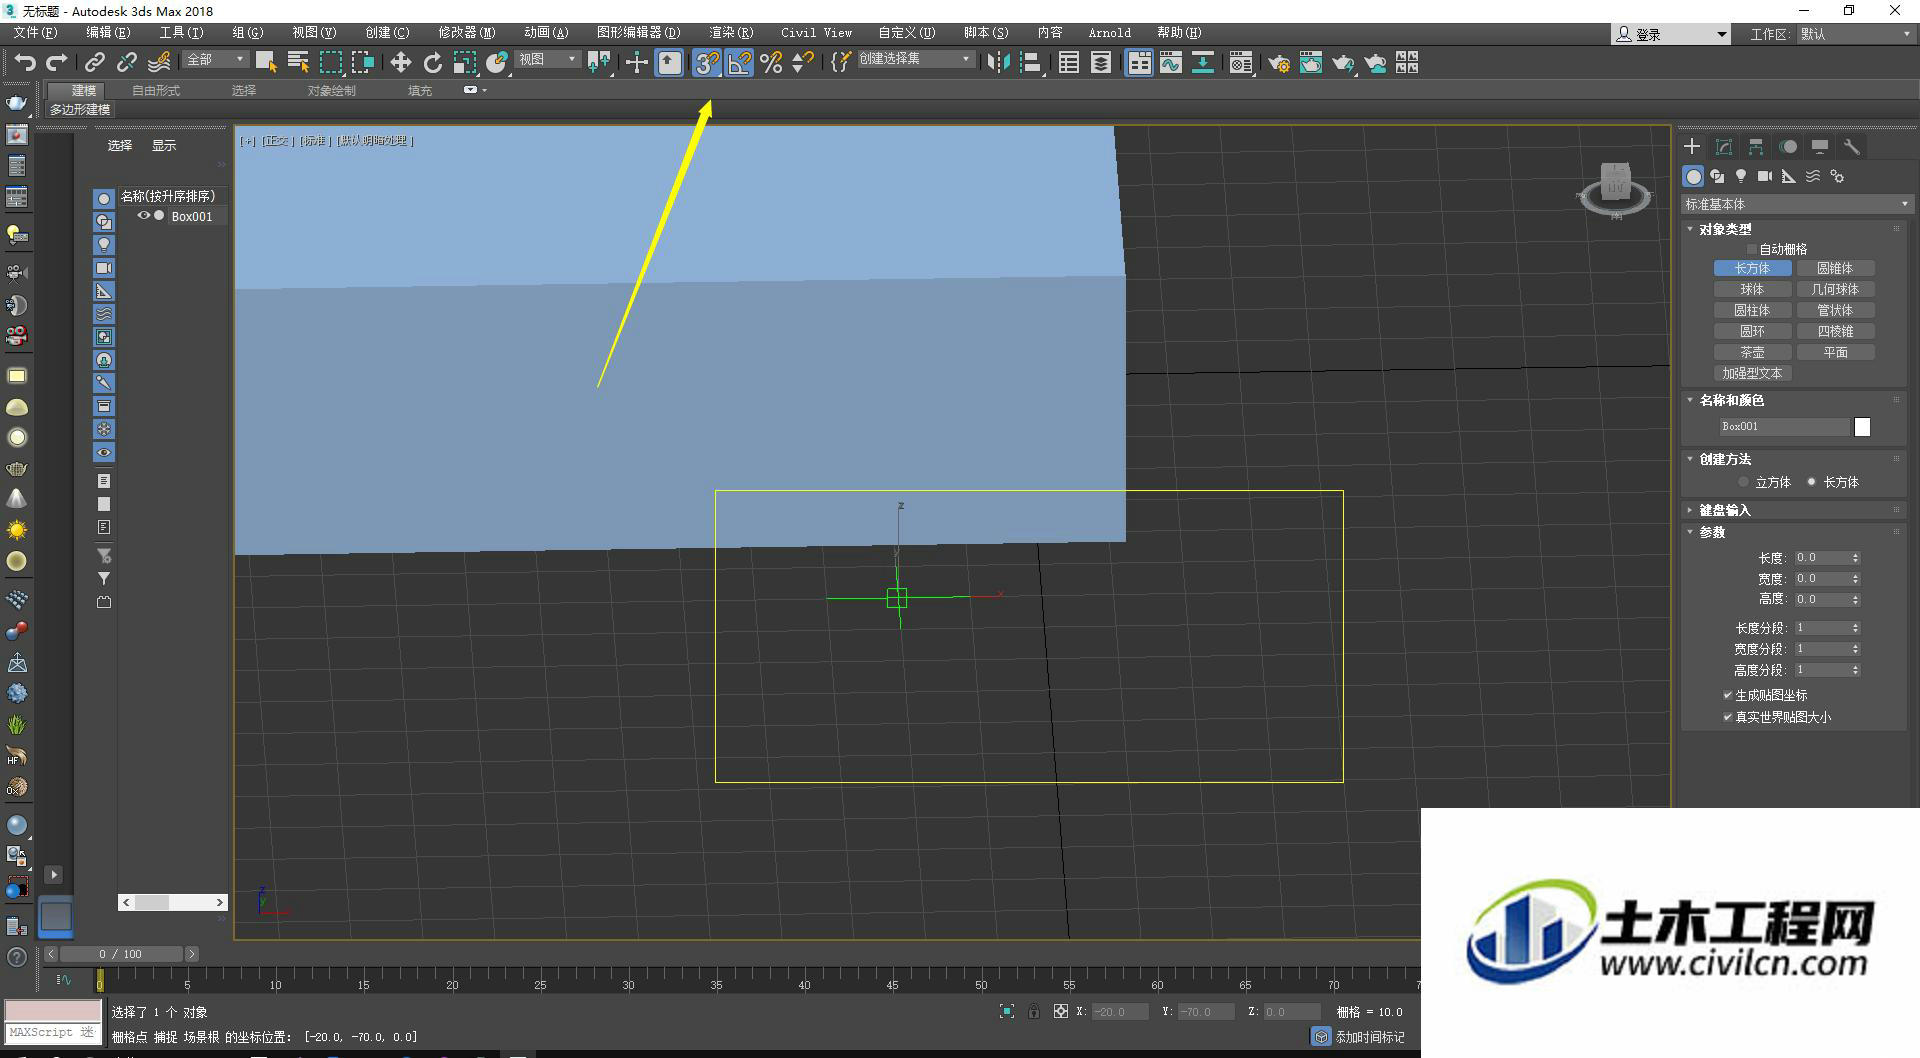Screen dimensions: 1920x1058
Task: Select the Shapes category icon
Action: click(x=1717, y=177)
